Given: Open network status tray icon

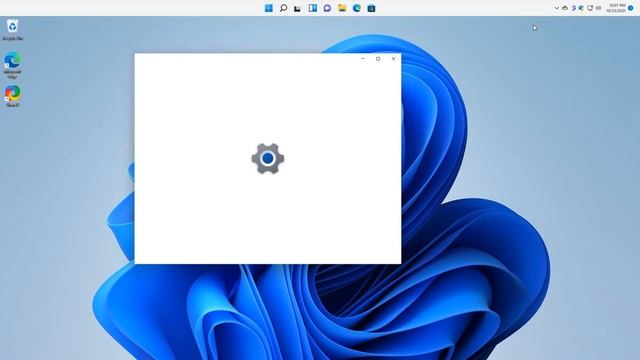Looking at the screenshot, I should click(x=590, y=8).
